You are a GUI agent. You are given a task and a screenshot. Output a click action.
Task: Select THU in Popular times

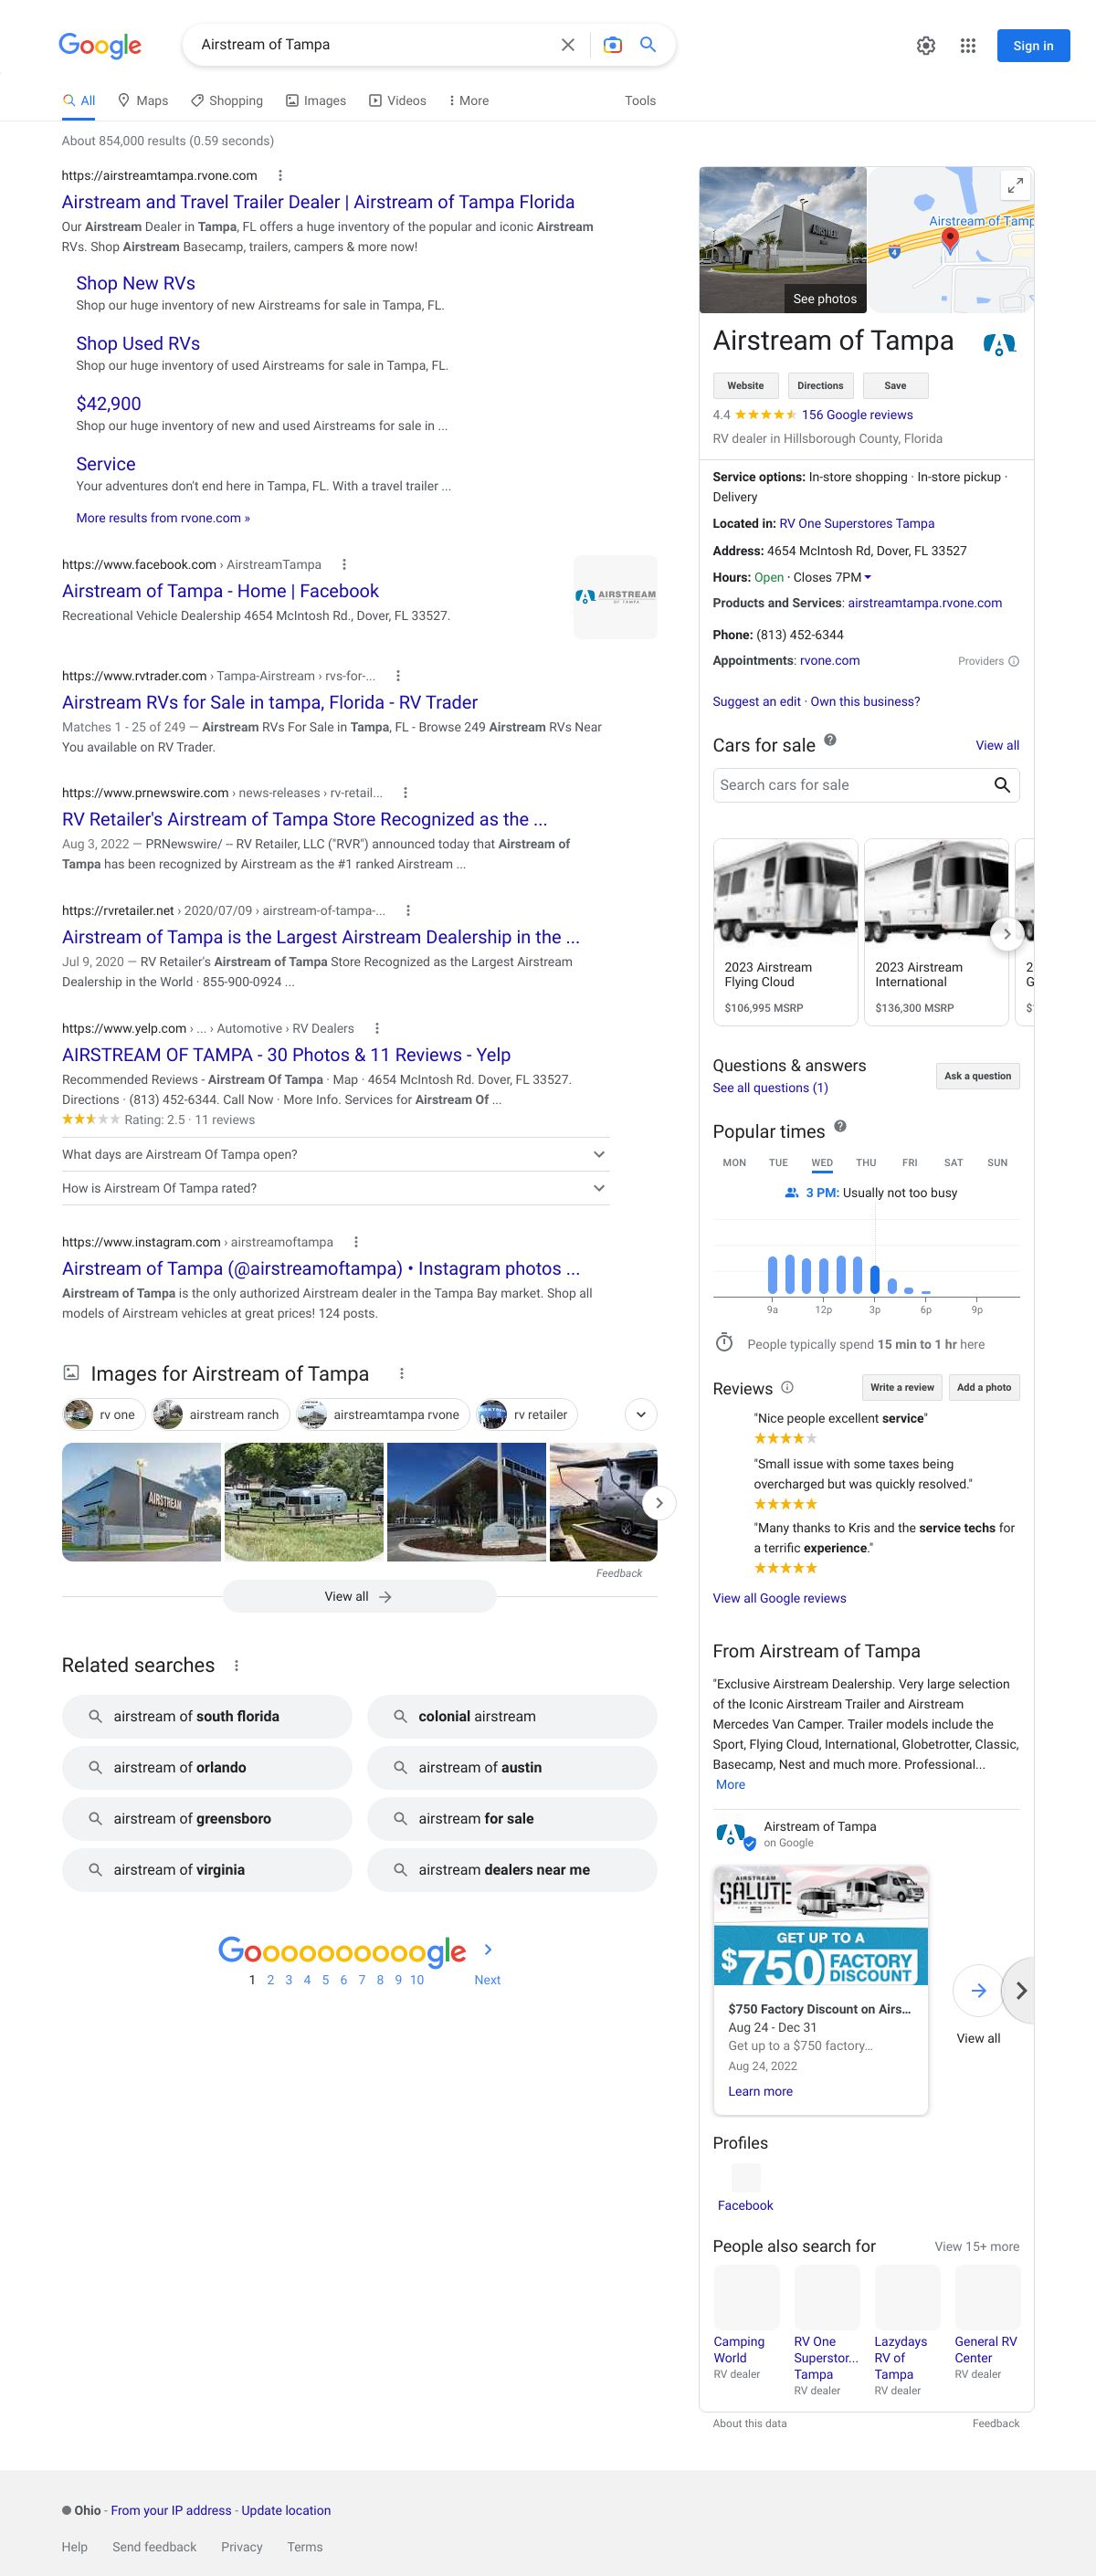click(x=866, y=1163)
